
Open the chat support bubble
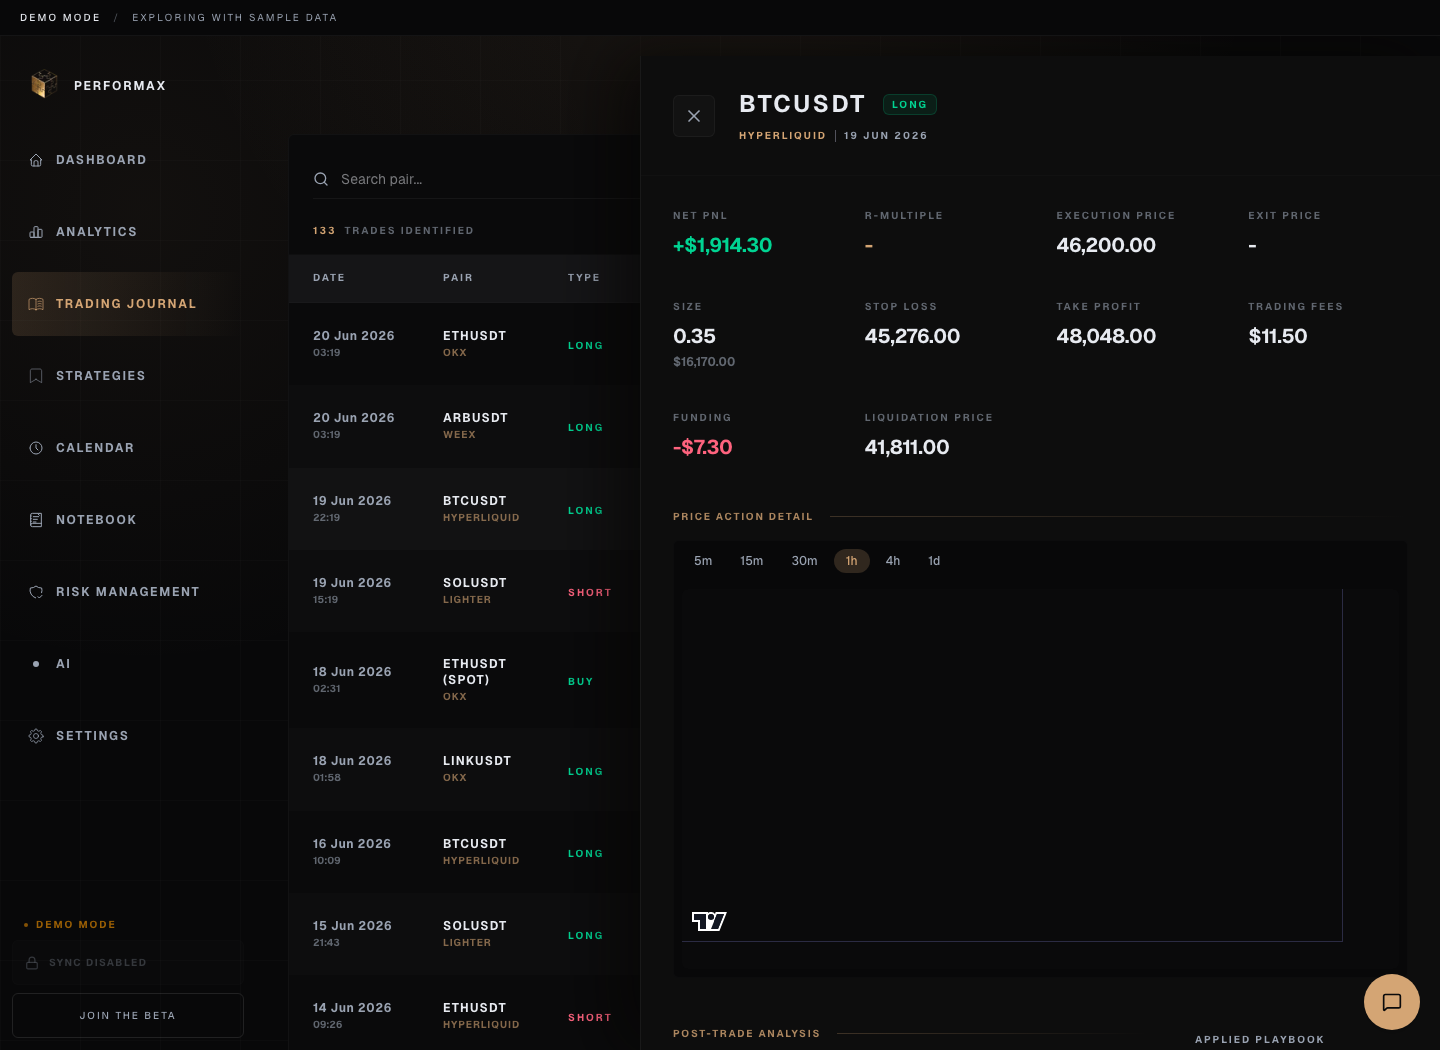pyautogui.click(x=1392, y=1002)
